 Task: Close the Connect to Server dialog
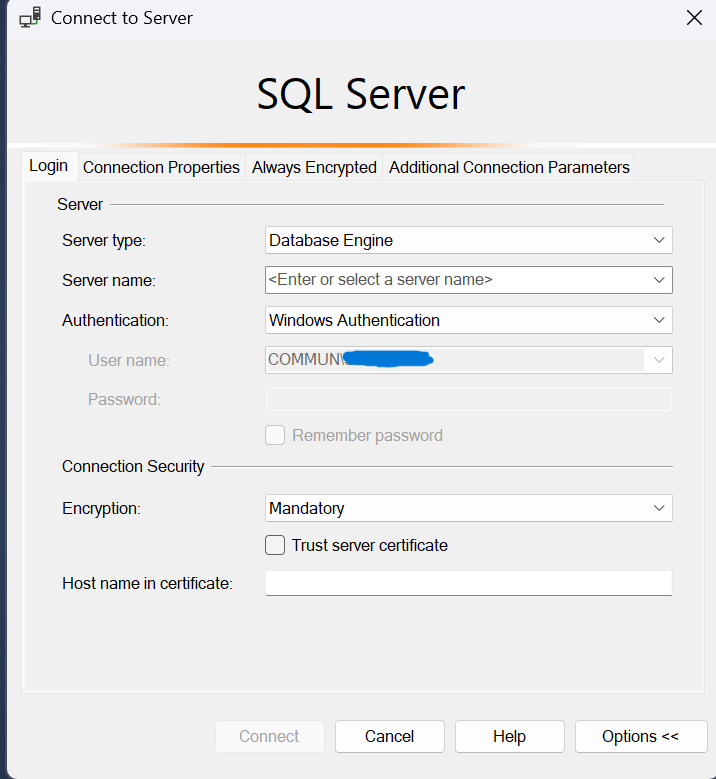(x=693, y=18)
